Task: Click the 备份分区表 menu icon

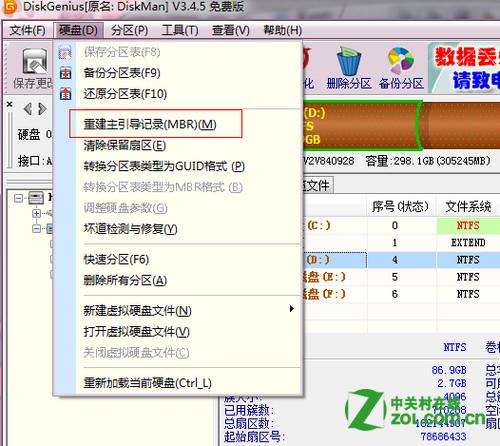Action: tap(65, 73)
